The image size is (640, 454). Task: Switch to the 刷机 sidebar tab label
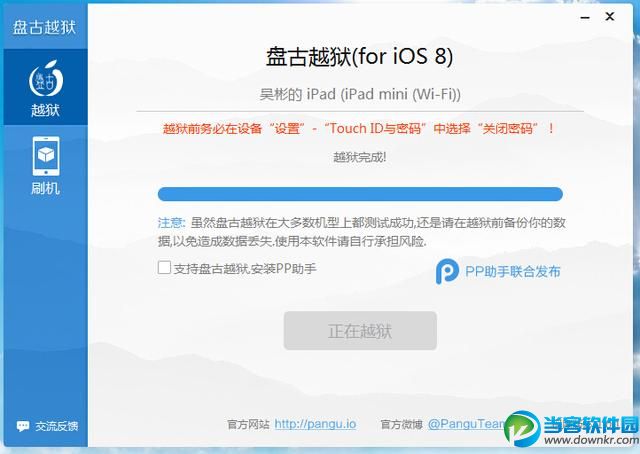point(45,188)
